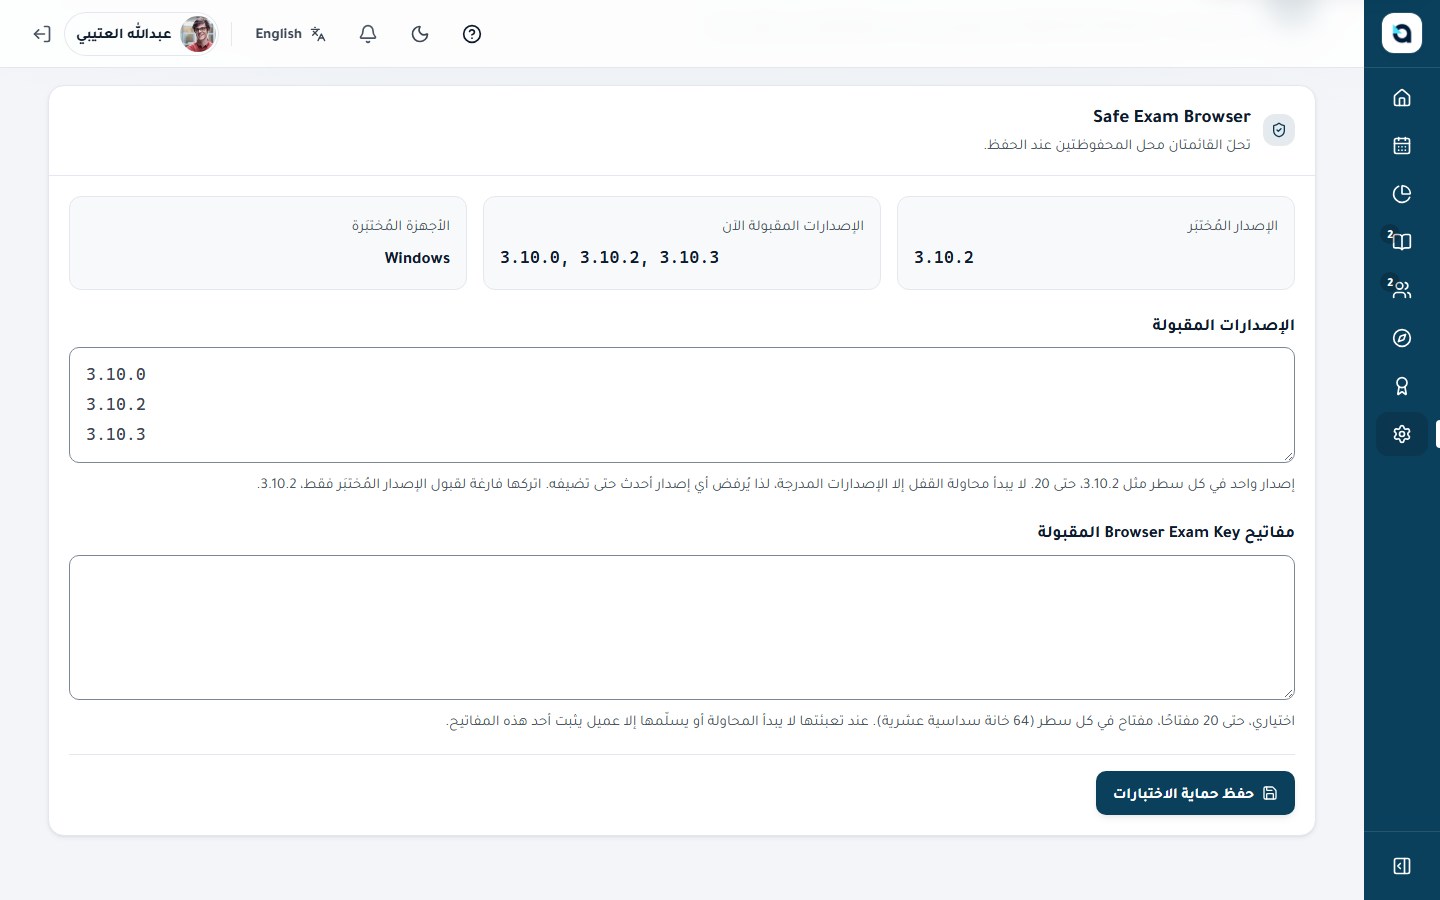Click the tested version value 3.10.2
1440x900 pixels.
(944, 257)
